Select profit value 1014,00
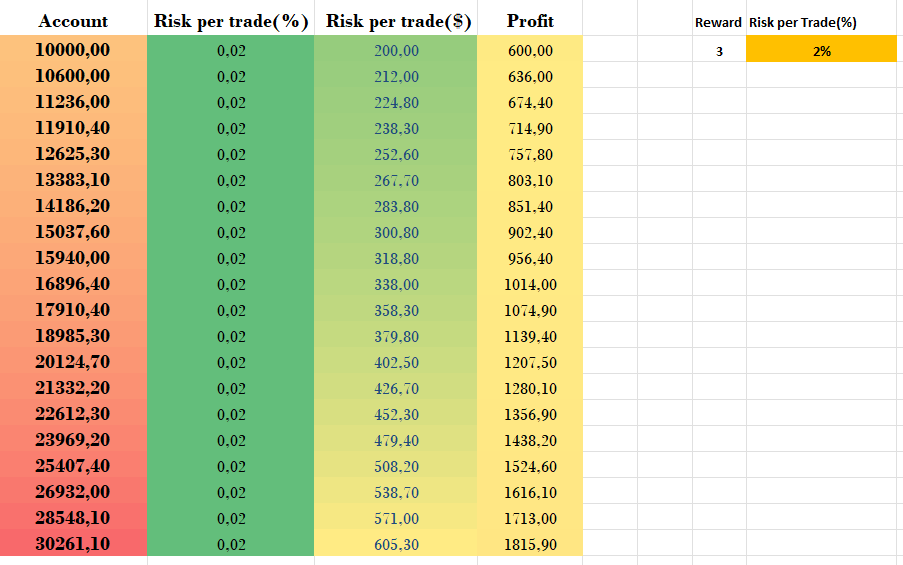The width and height of the screenshot is (903, 565). coord(529,284)
